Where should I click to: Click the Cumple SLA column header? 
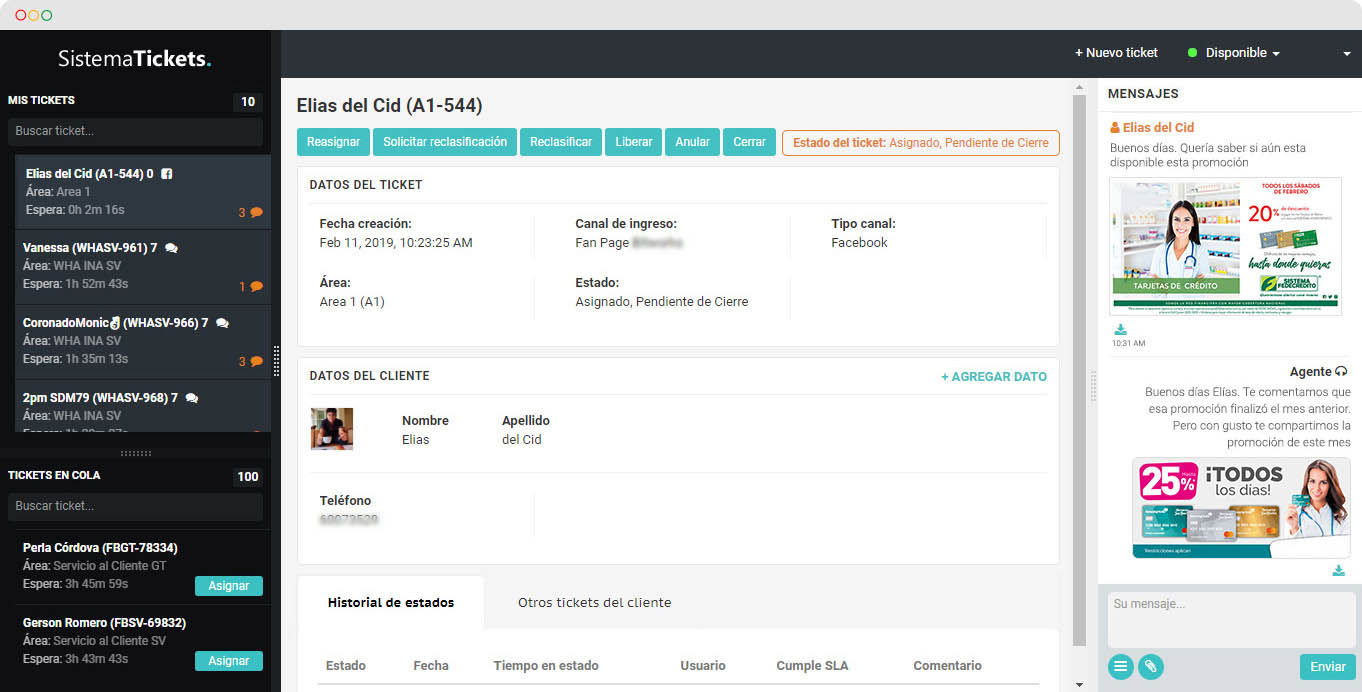click(x=812, y=666)
